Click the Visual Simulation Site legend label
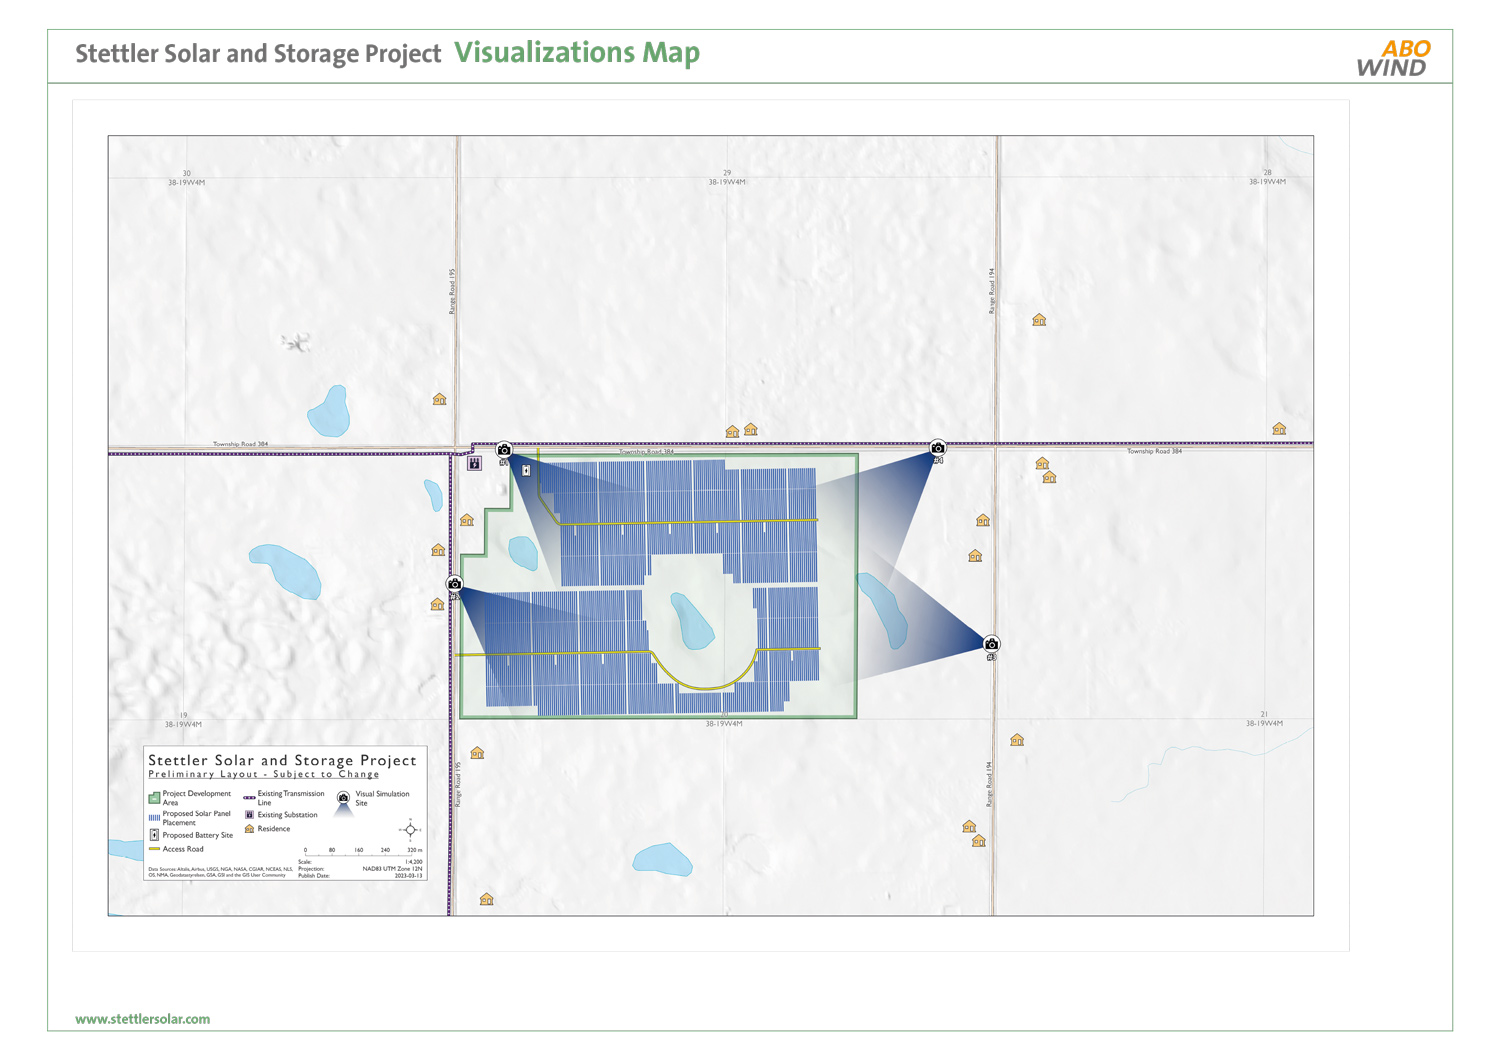Image resolution: width=1500 pixels, height=1060 pixels. [x=382, y=798]
